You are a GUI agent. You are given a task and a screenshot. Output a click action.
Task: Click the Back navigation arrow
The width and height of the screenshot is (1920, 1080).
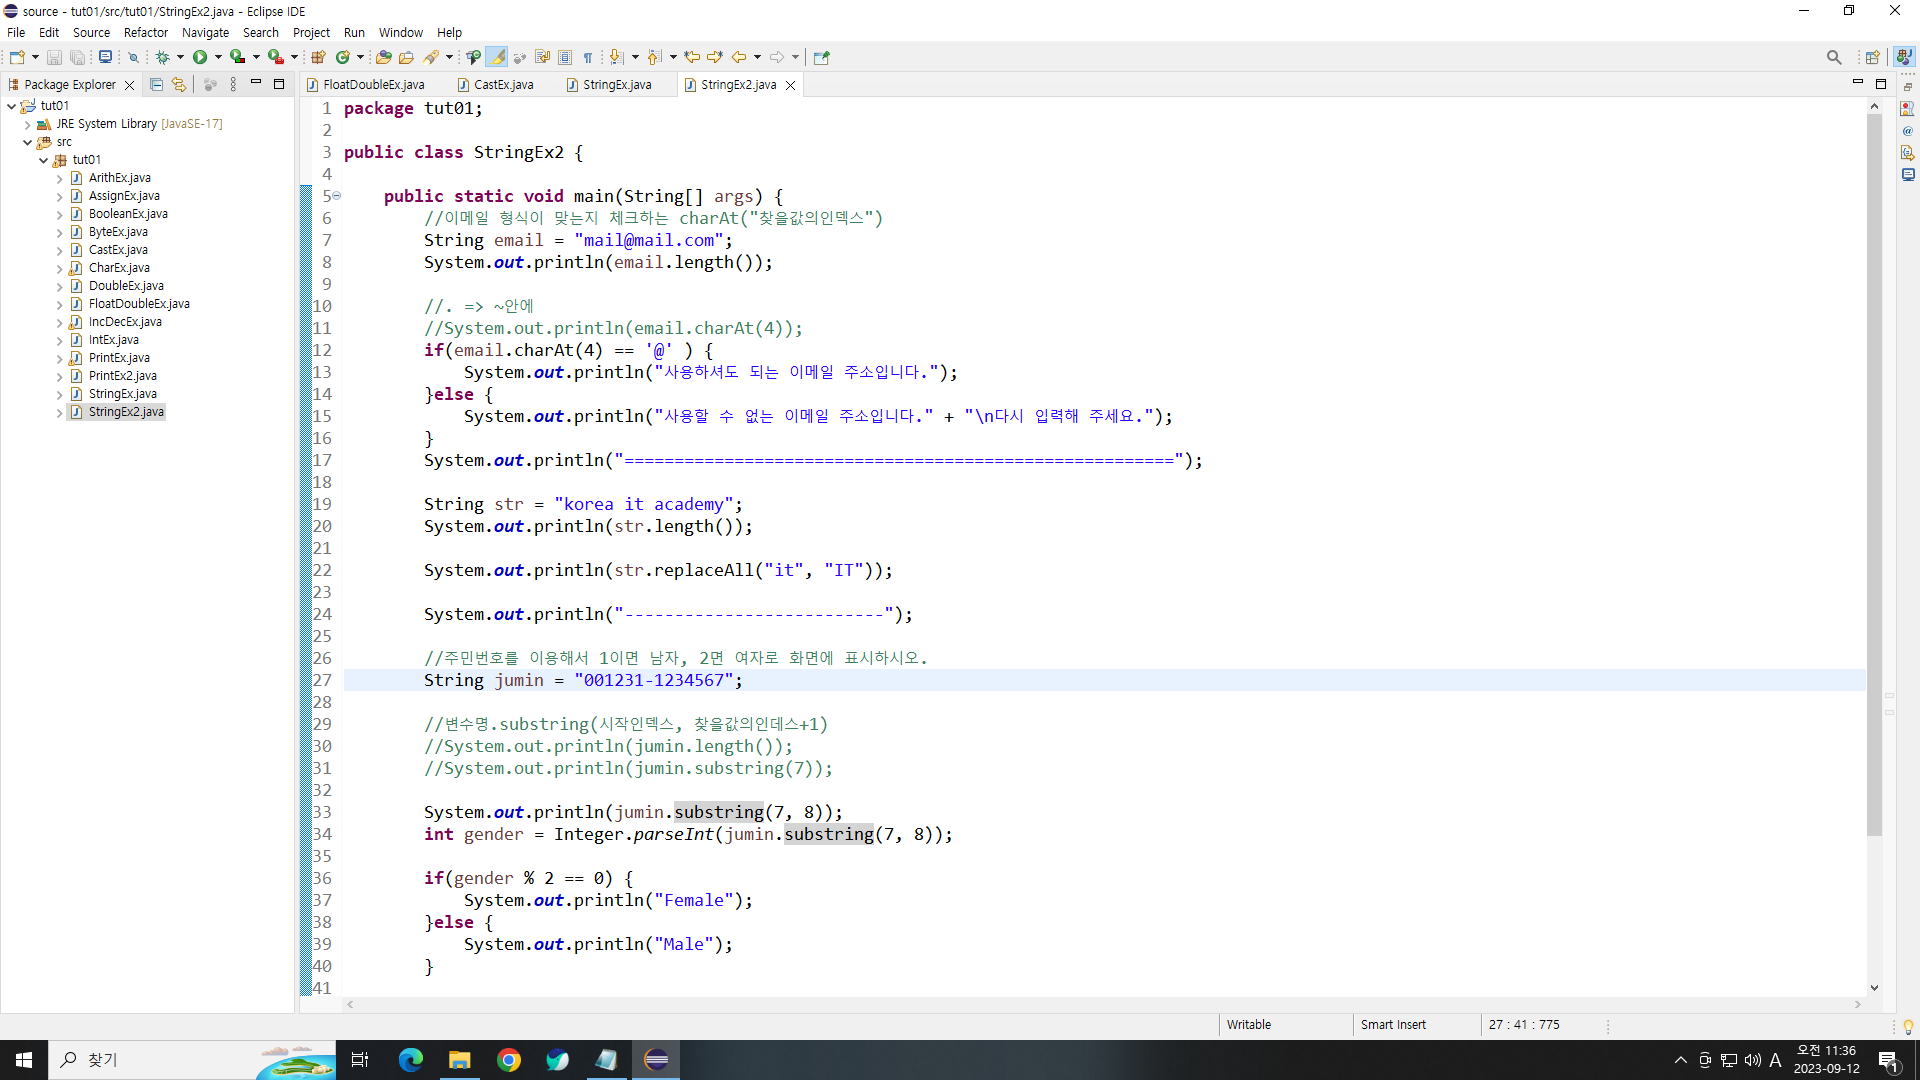click(x=739, y=57)
